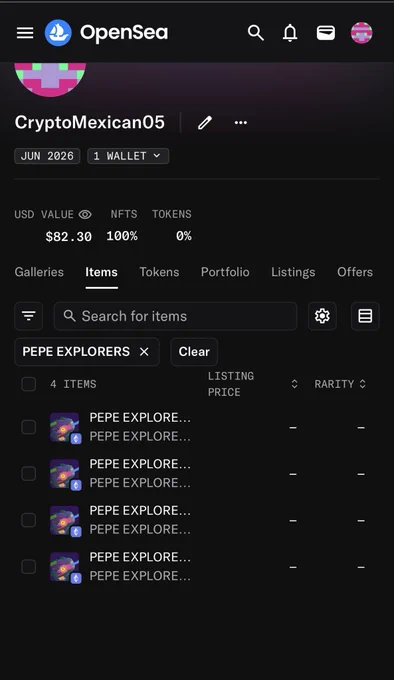Screen dimensions: 394x680
Task: Click the Clear filters button
Action: coord(194,352)
